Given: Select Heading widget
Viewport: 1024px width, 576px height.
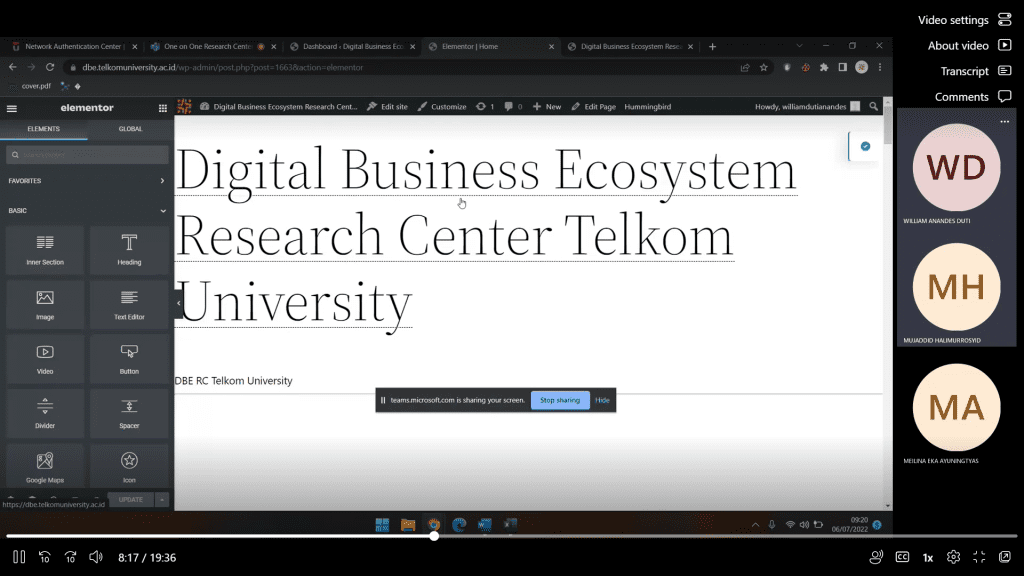Looking at the screenshot, I should [129, 250].
